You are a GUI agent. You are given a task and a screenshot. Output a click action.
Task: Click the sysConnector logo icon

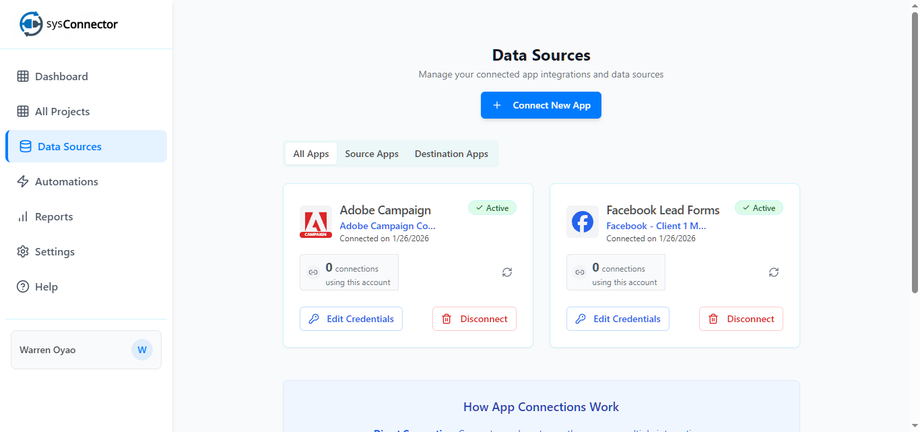pos(31,24)
